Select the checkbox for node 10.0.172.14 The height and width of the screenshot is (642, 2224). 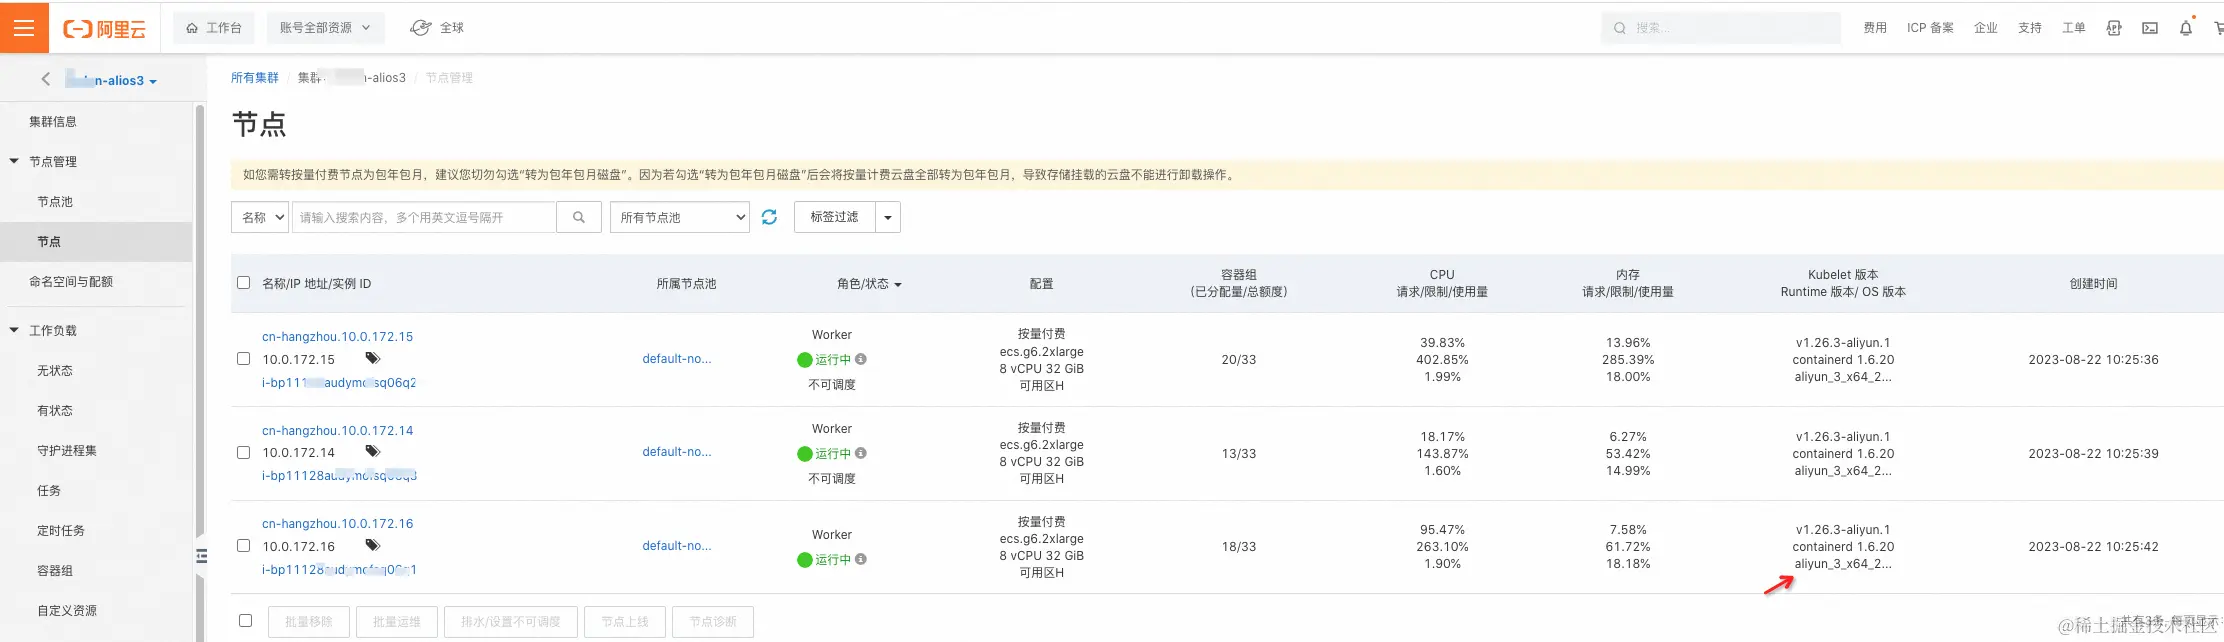click(243, 452)
